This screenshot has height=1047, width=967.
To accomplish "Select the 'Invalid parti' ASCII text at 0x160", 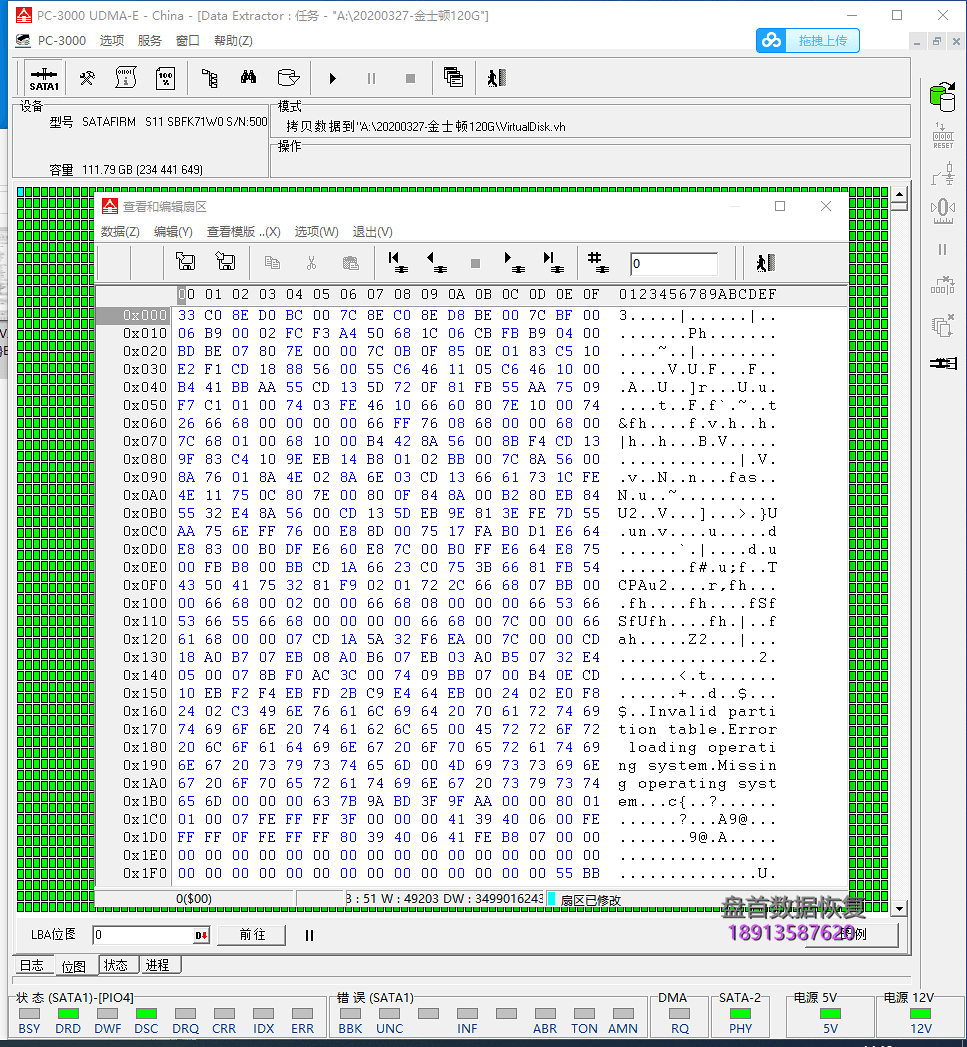I will [712, 712].
